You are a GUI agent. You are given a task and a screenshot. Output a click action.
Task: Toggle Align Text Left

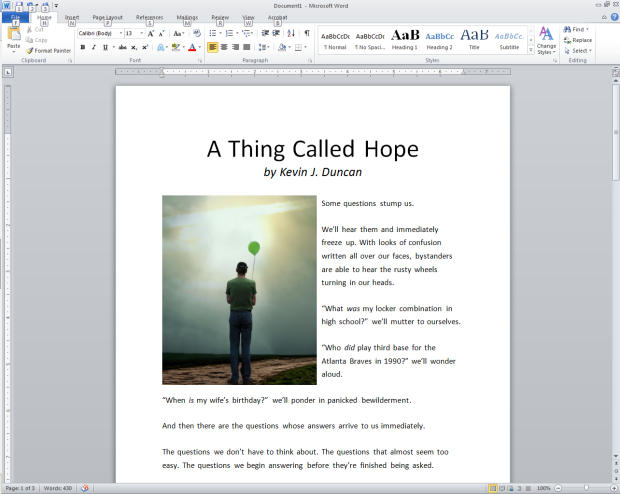click(x=213, y=47)
